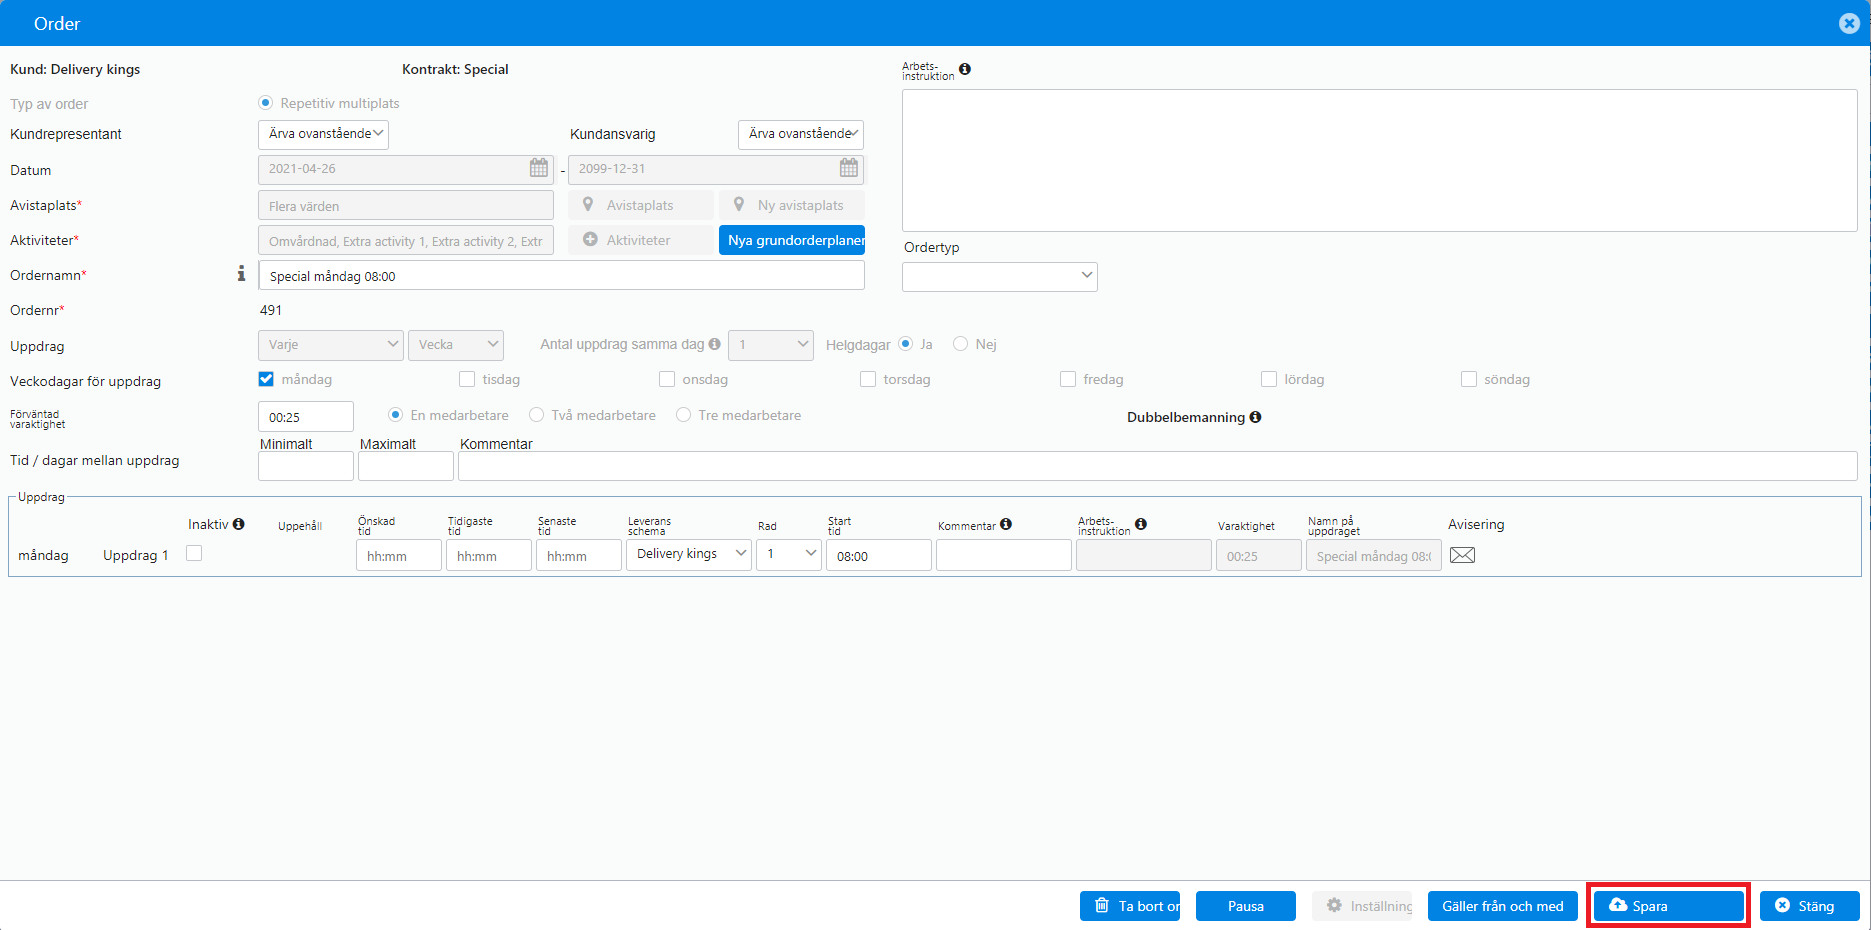The image size is (1871, 930).
Task: Click the Tidigaste tid hh:mm field
Action: [489, 555]
